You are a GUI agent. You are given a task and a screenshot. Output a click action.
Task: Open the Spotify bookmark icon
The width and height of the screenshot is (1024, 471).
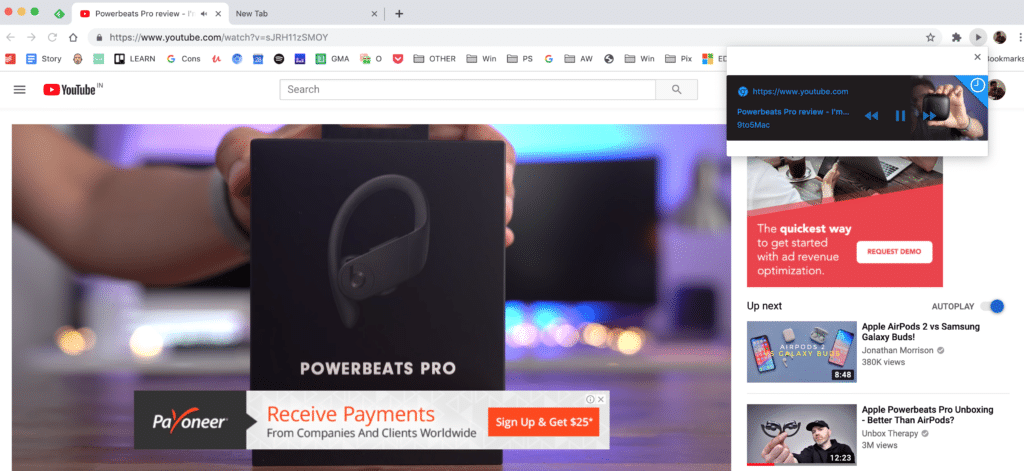click(x=279, y=59)
